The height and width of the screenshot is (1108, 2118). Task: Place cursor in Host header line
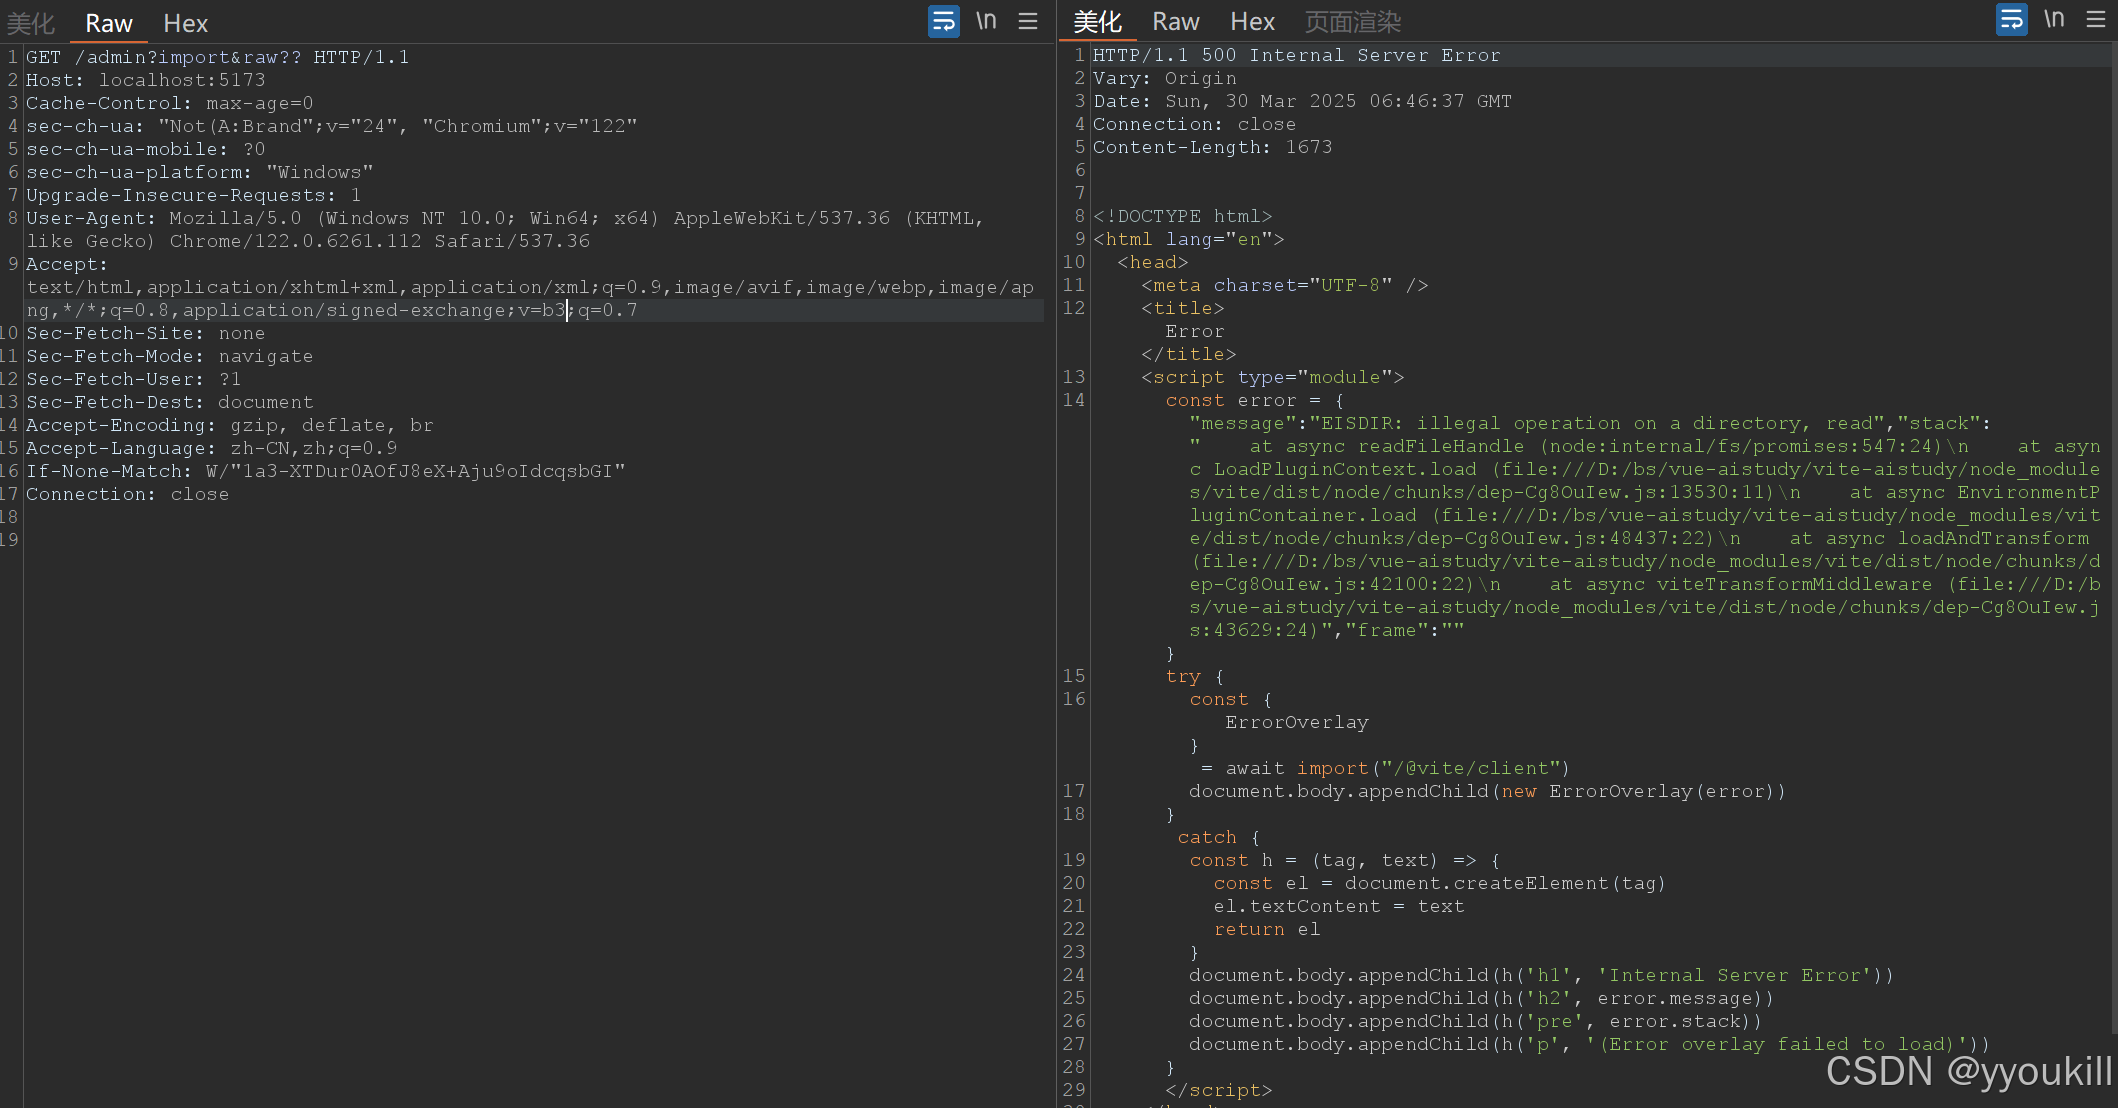point(145,80)
